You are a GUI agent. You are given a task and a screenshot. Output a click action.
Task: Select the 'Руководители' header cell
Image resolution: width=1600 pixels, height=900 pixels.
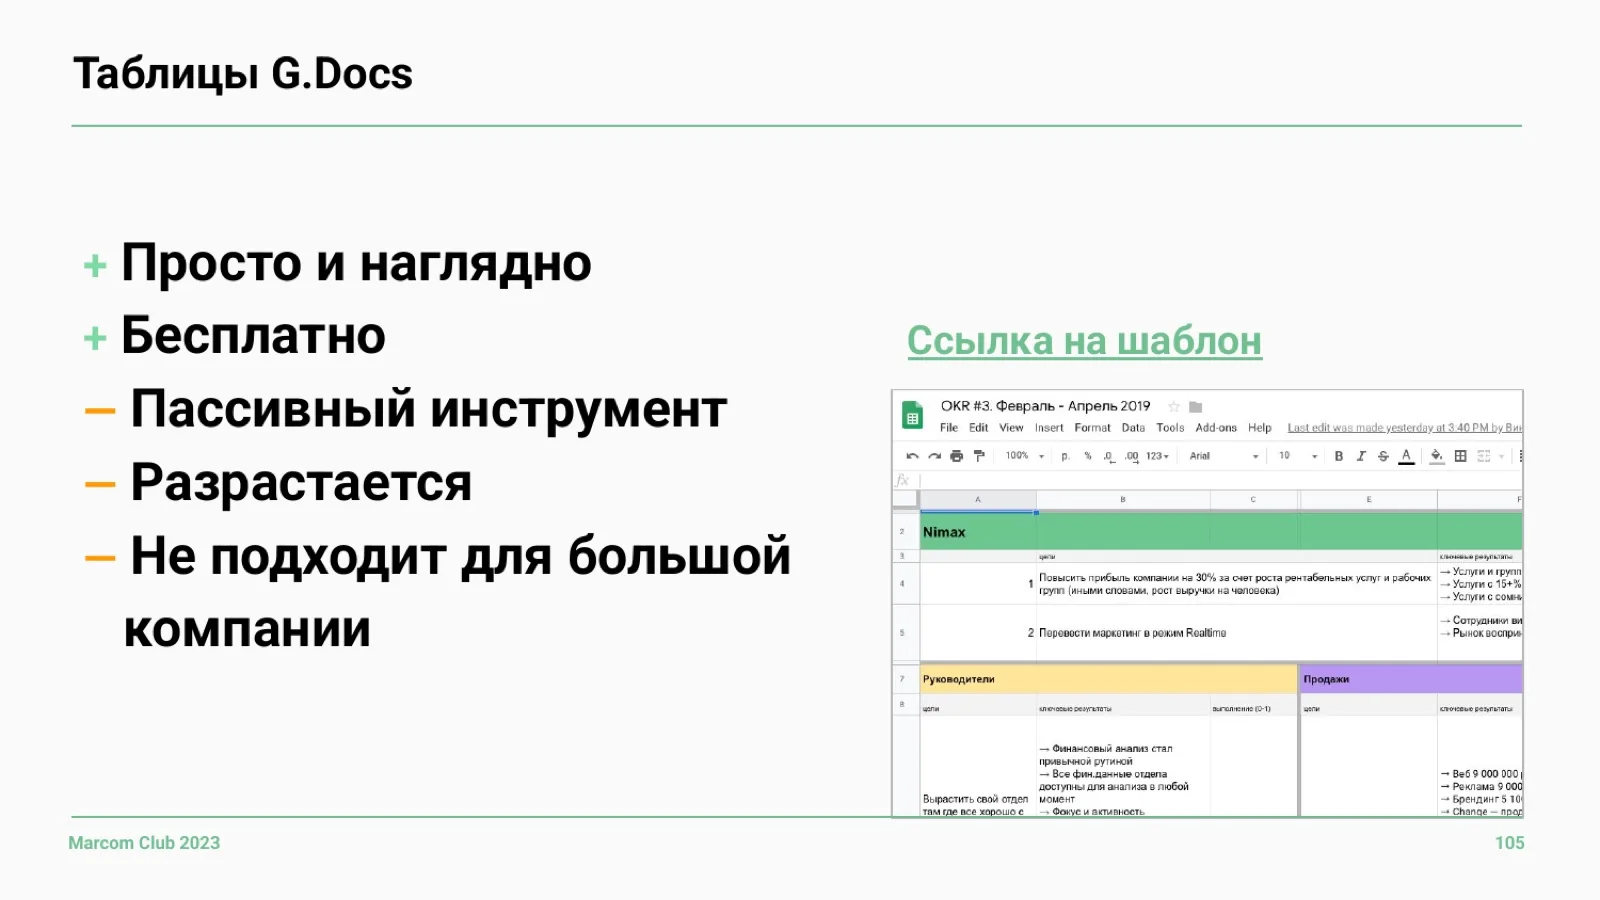pos(1108,679)
